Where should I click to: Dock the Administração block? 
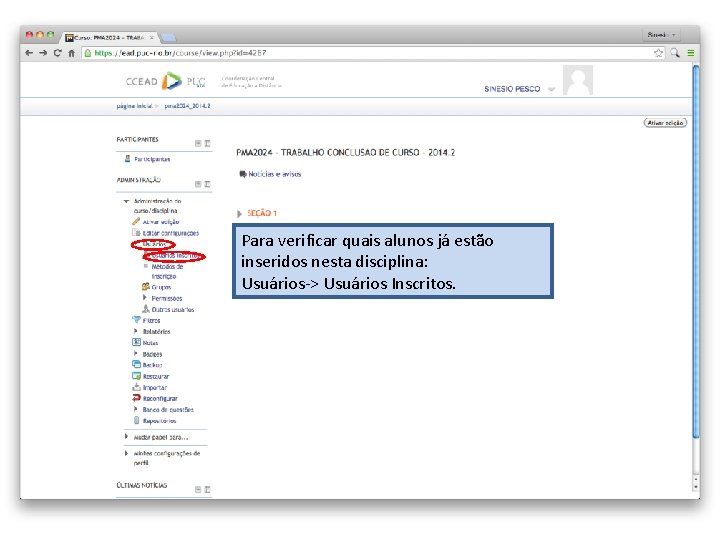(x=208, y=184)
